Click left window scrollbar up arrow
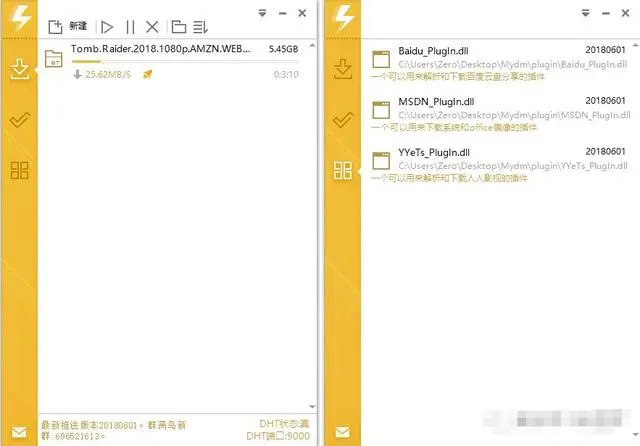Viewport: 640px width, 446px height. 312,45
